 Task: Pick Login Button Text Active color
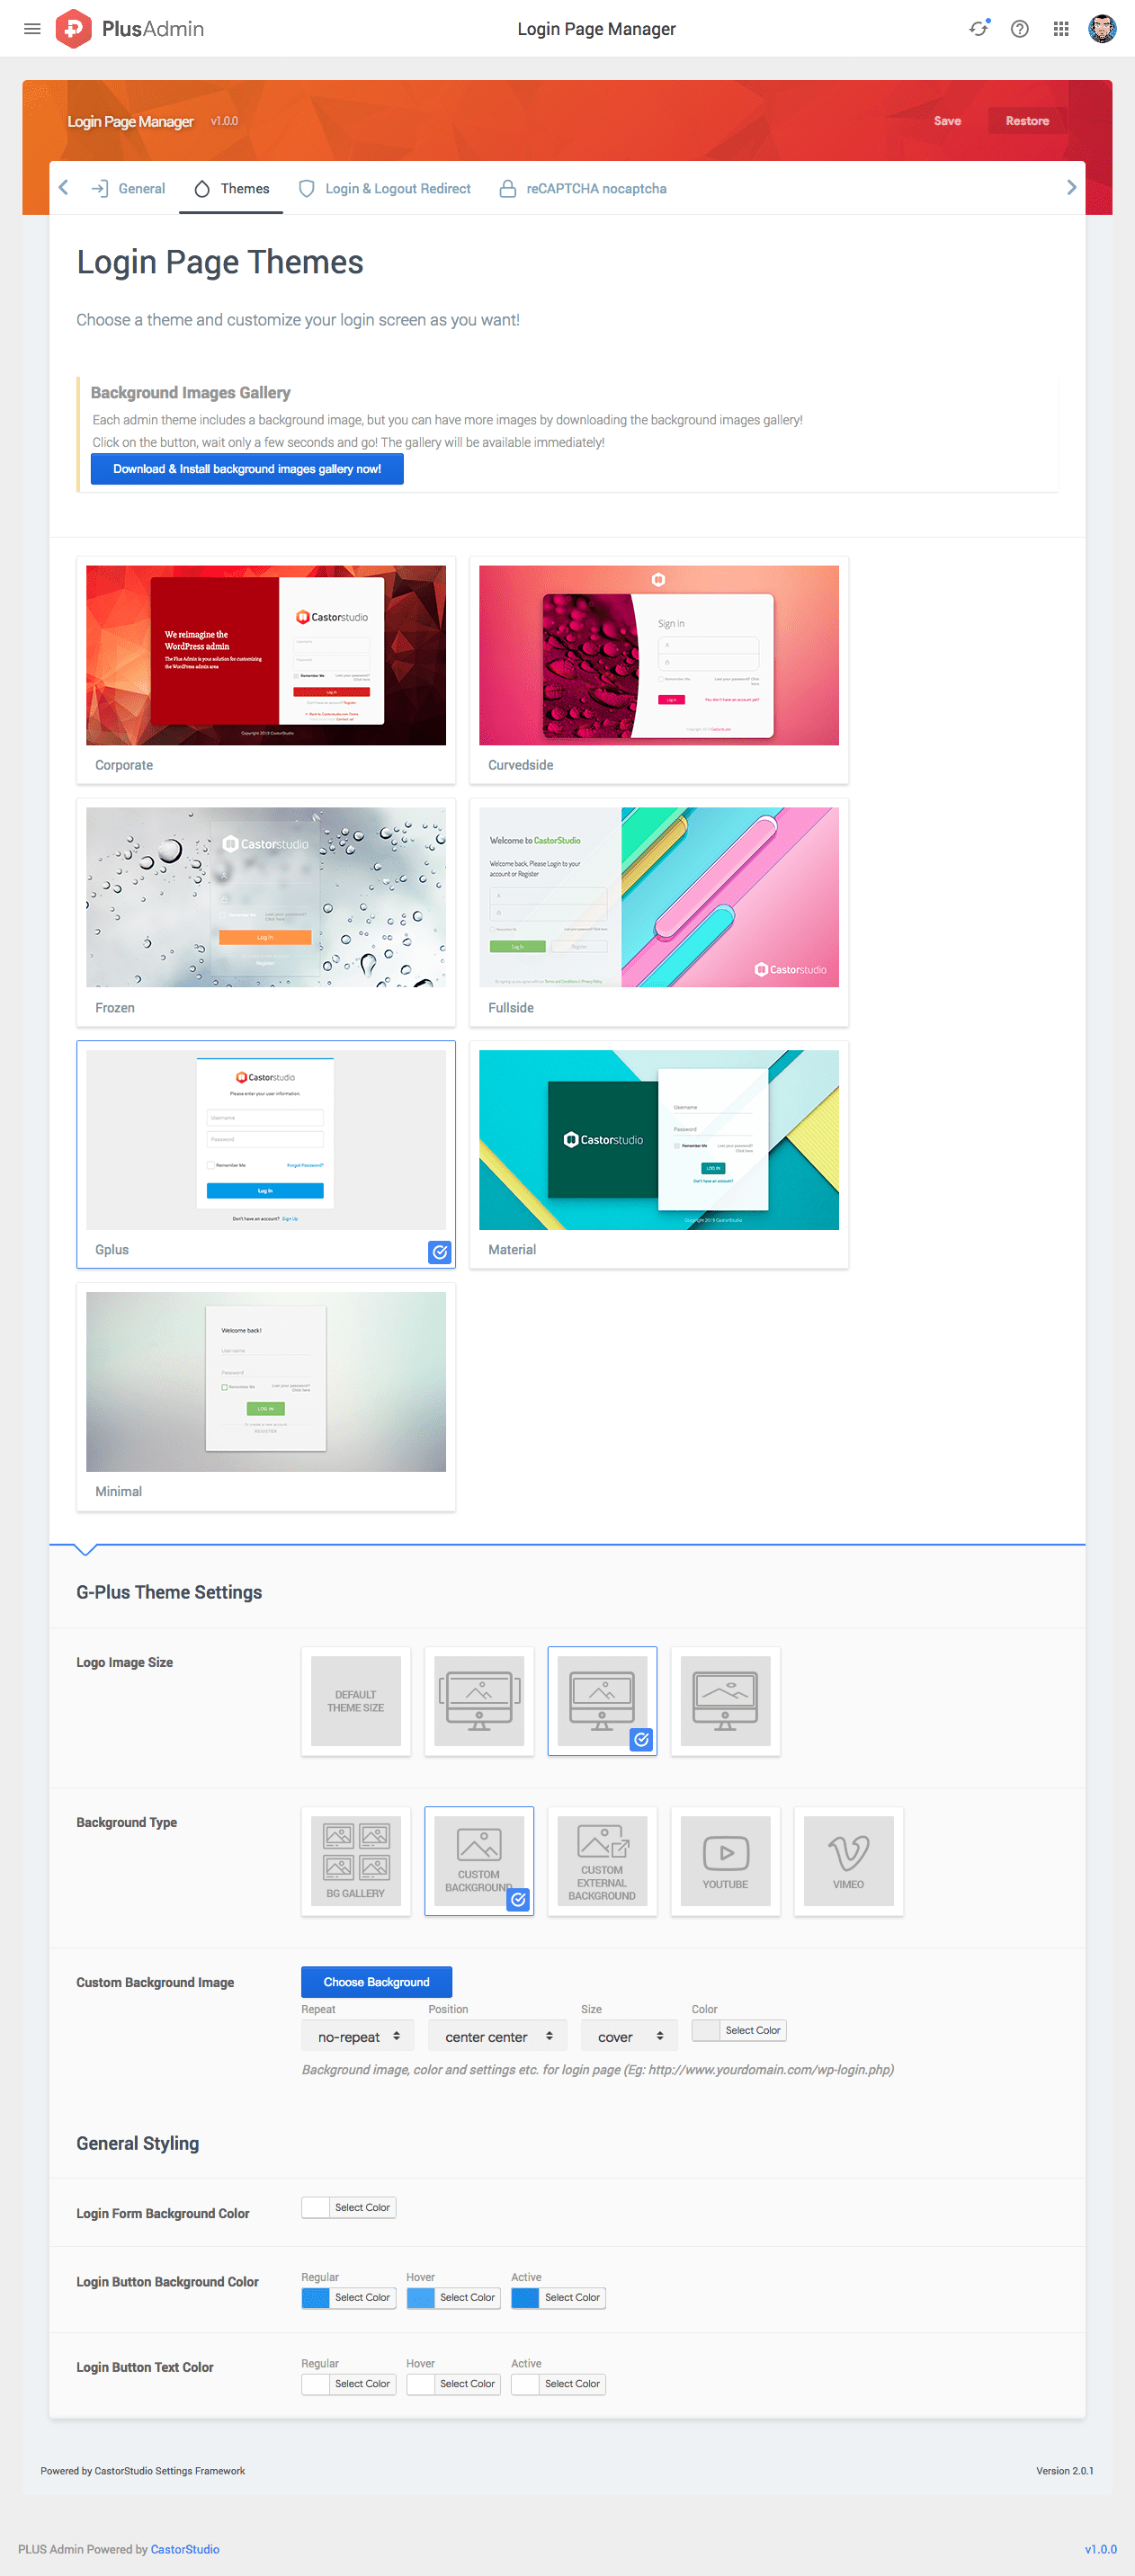[558, 2384]
